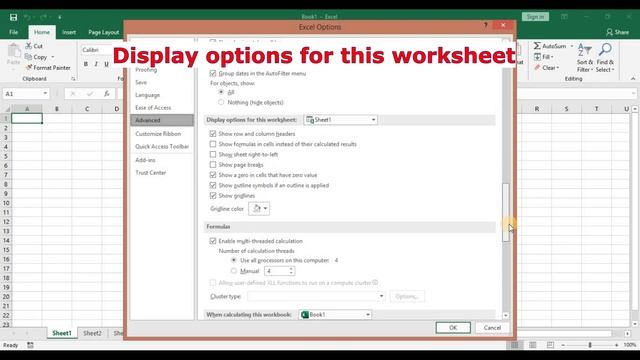
Task: Click the Save icon in quick access toolbar
Action: pyautogui.click(x=13, y=17)
